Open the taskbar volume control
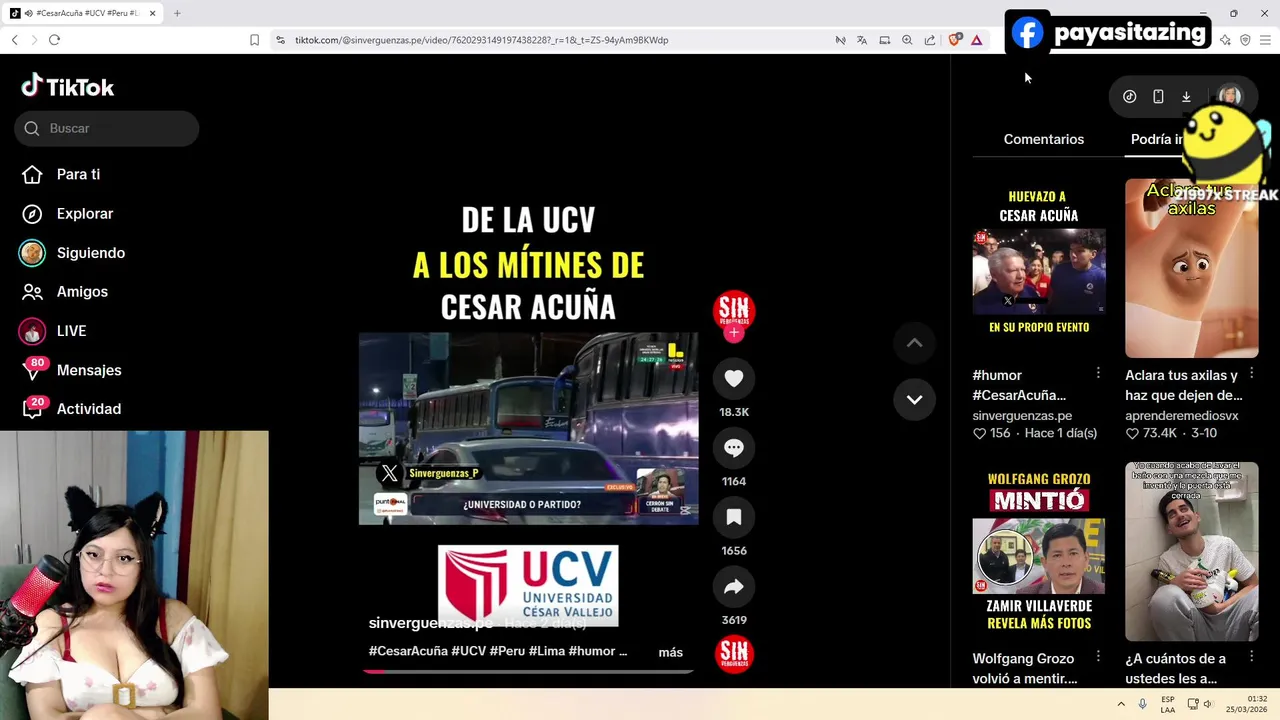This screenshot has height=720, width=1280. coord(1207,704)
